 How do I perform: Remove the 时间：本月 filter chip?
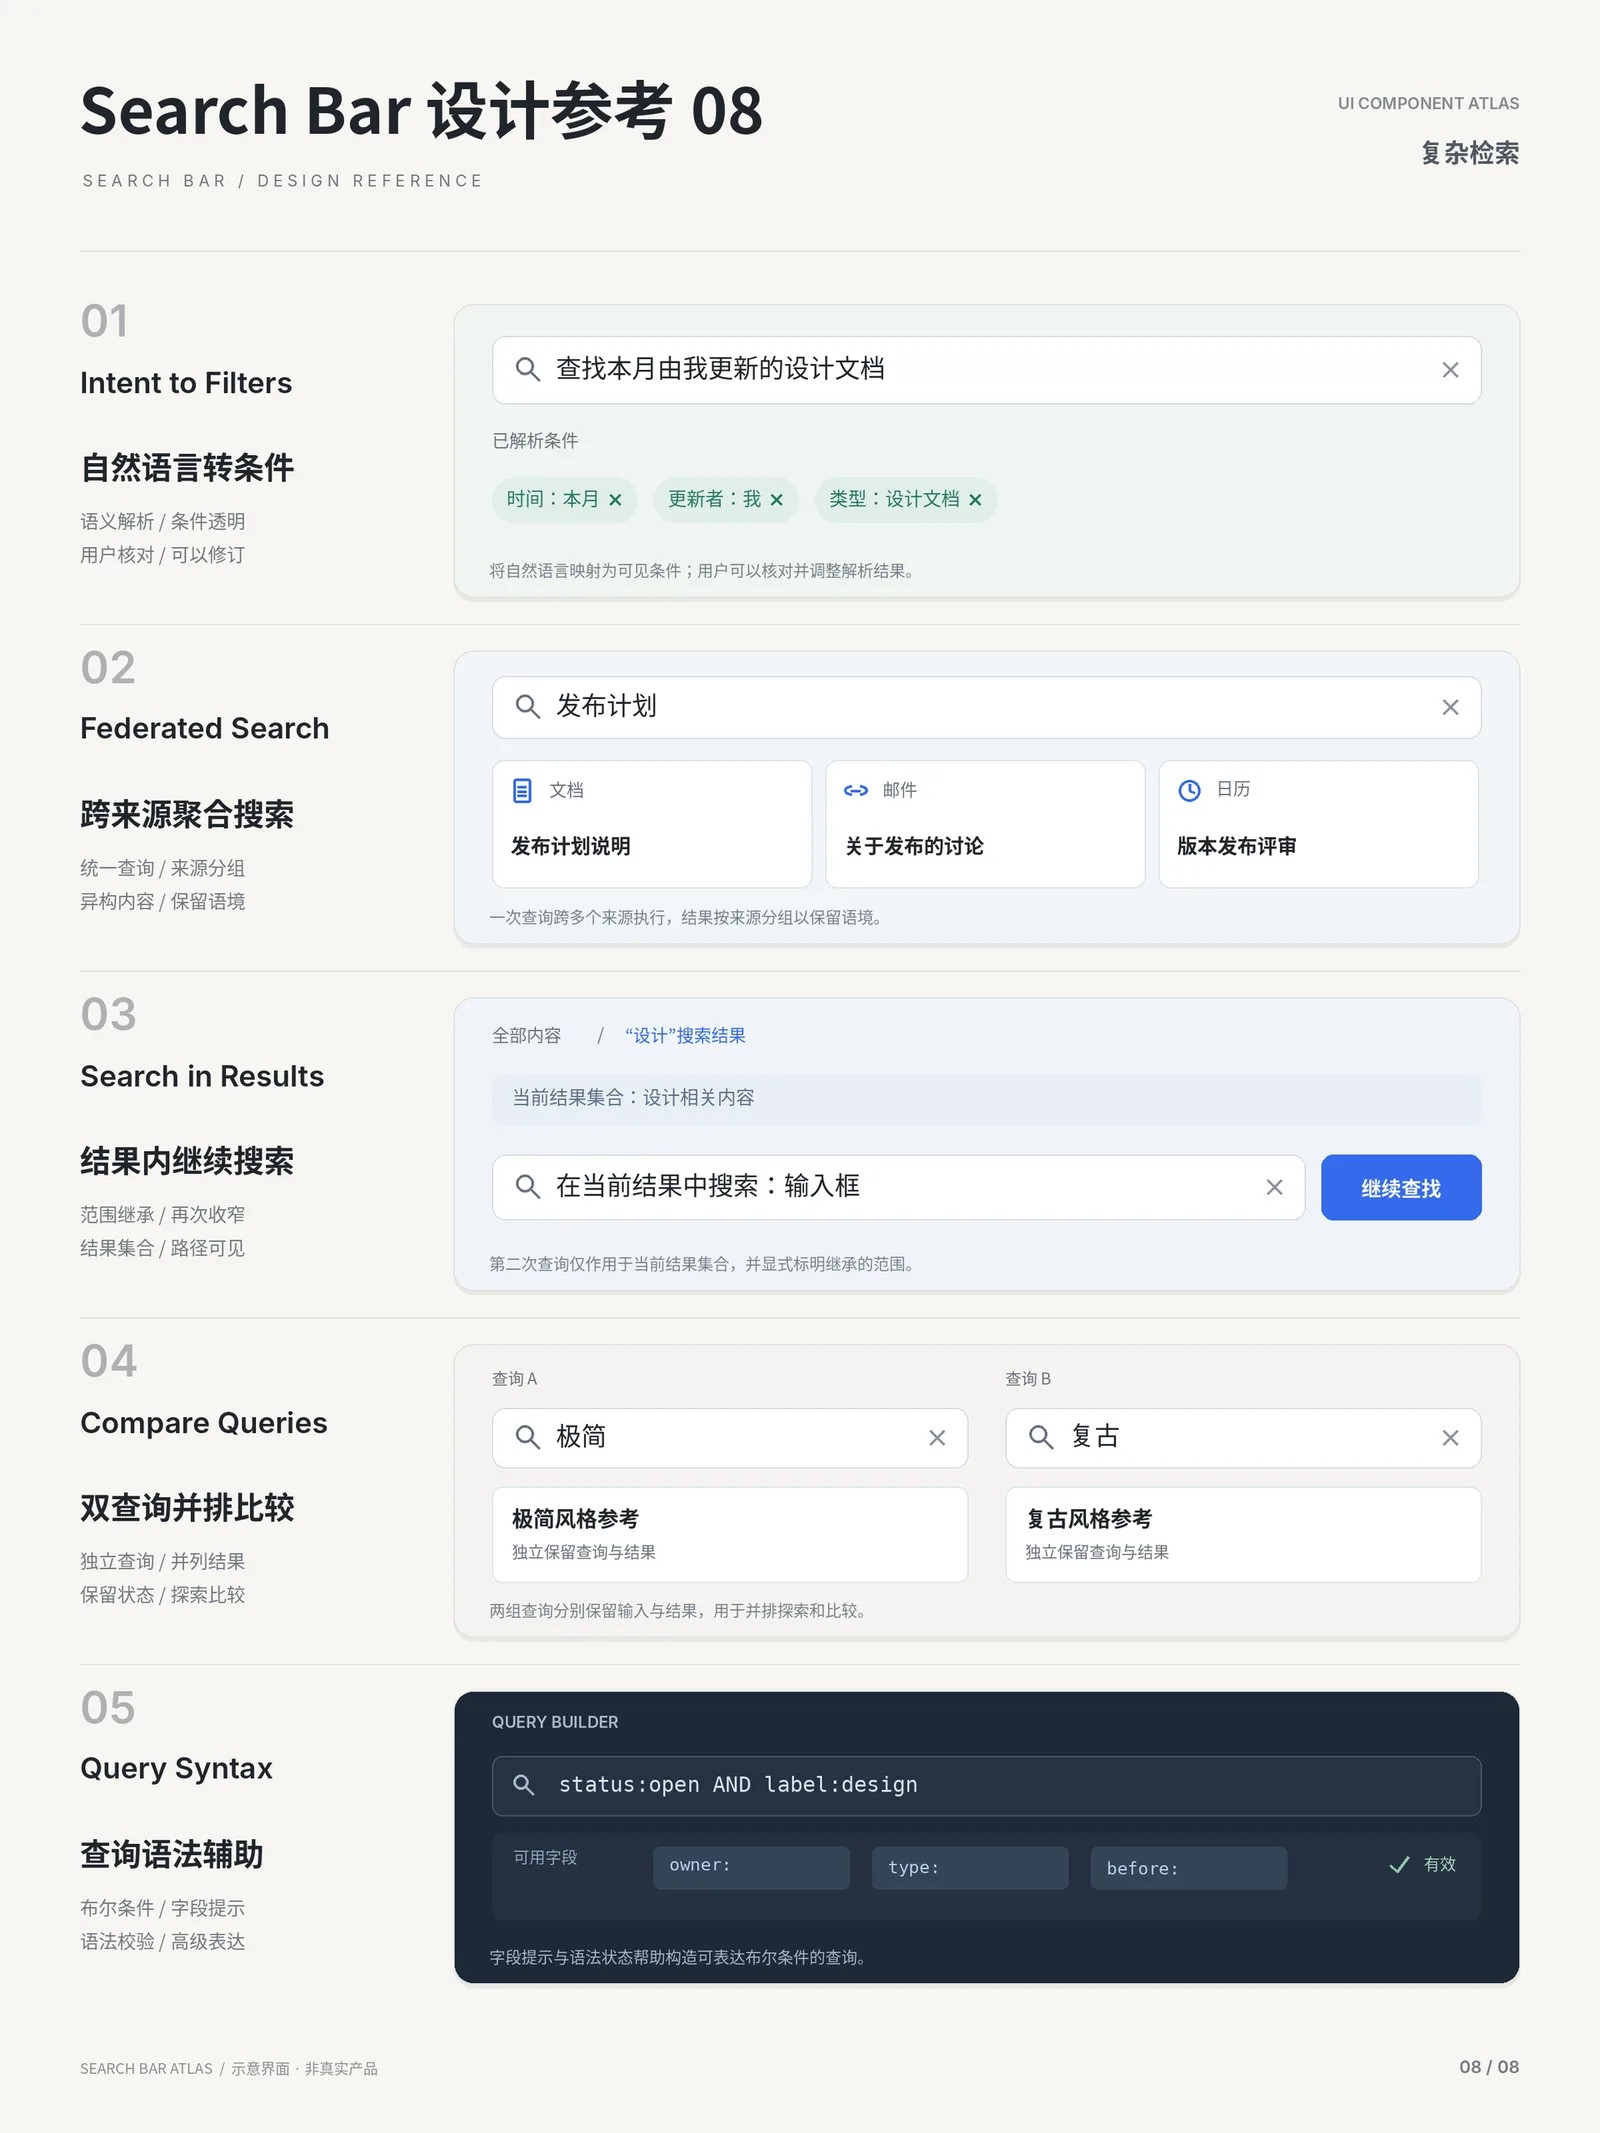tap(615, 500)
